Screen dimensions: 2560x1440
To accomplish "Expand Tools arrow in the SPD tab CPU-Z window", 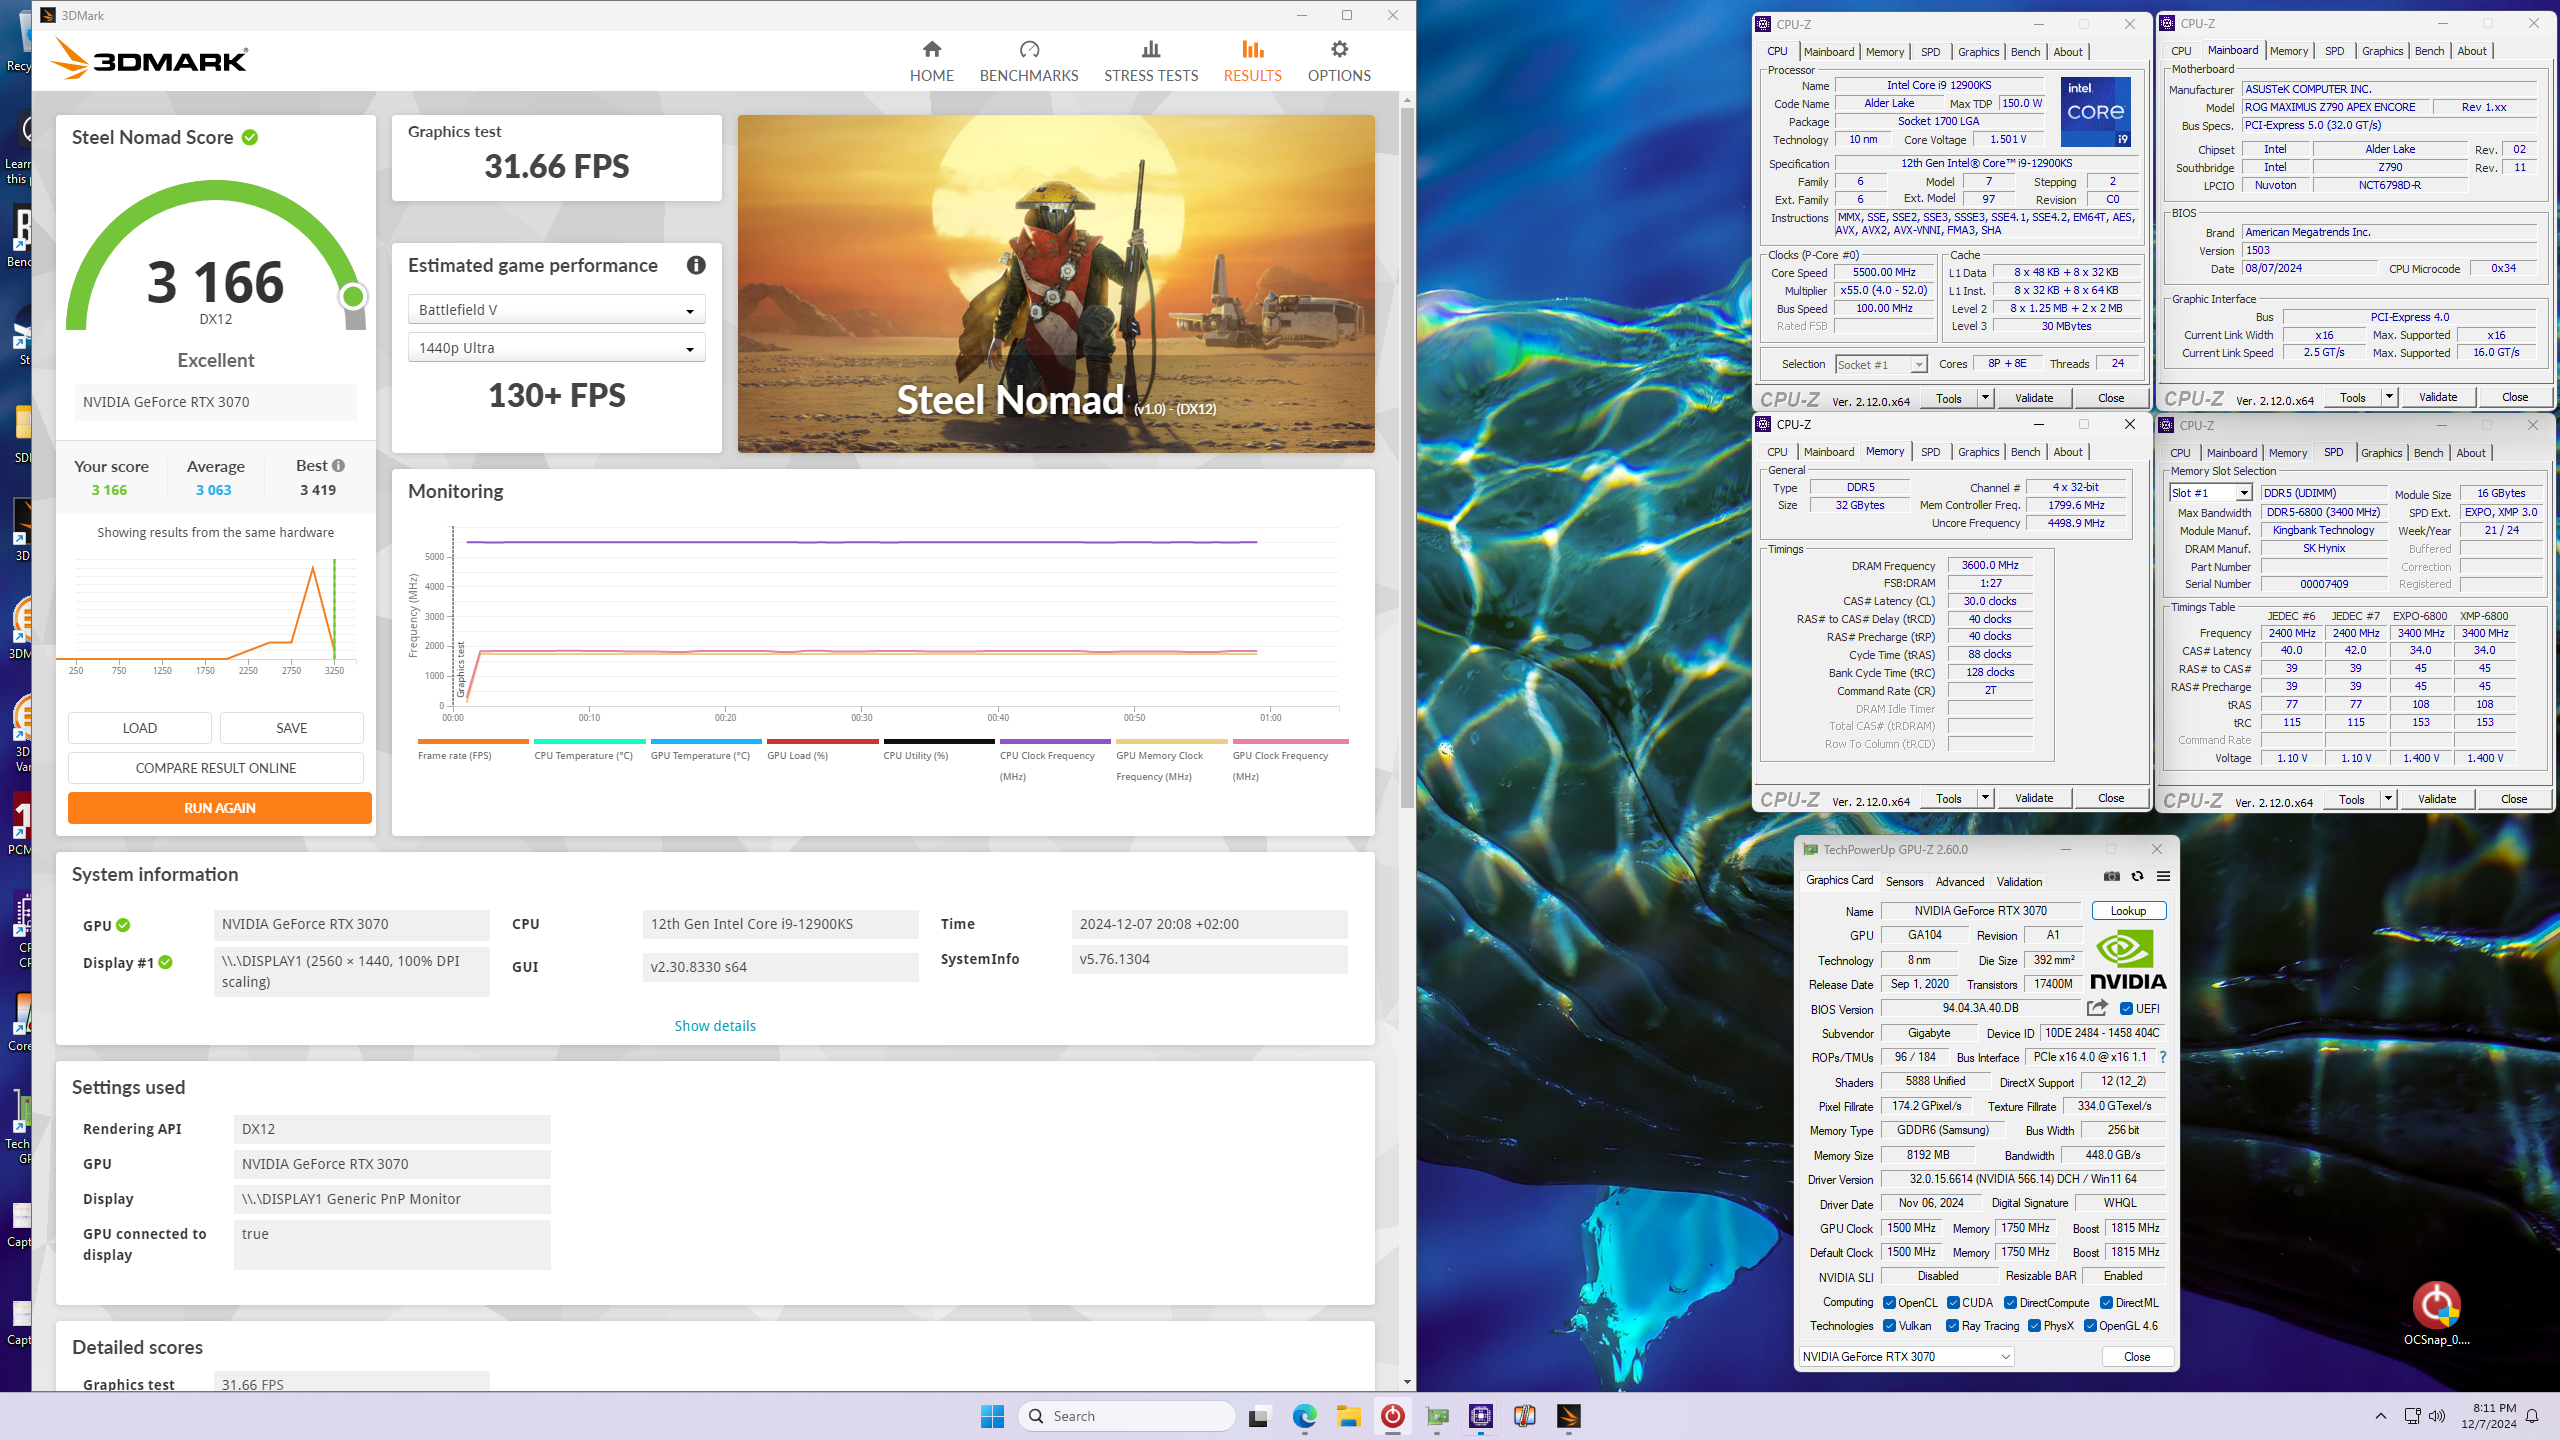I will click(x=2388, y=799).
